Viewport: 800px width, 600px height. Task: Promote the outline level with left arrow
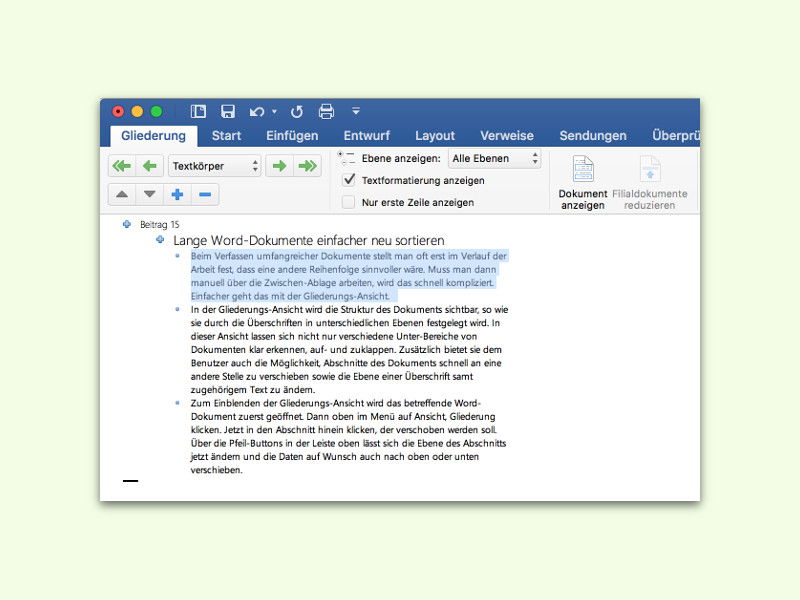click(x=149, y=166)
